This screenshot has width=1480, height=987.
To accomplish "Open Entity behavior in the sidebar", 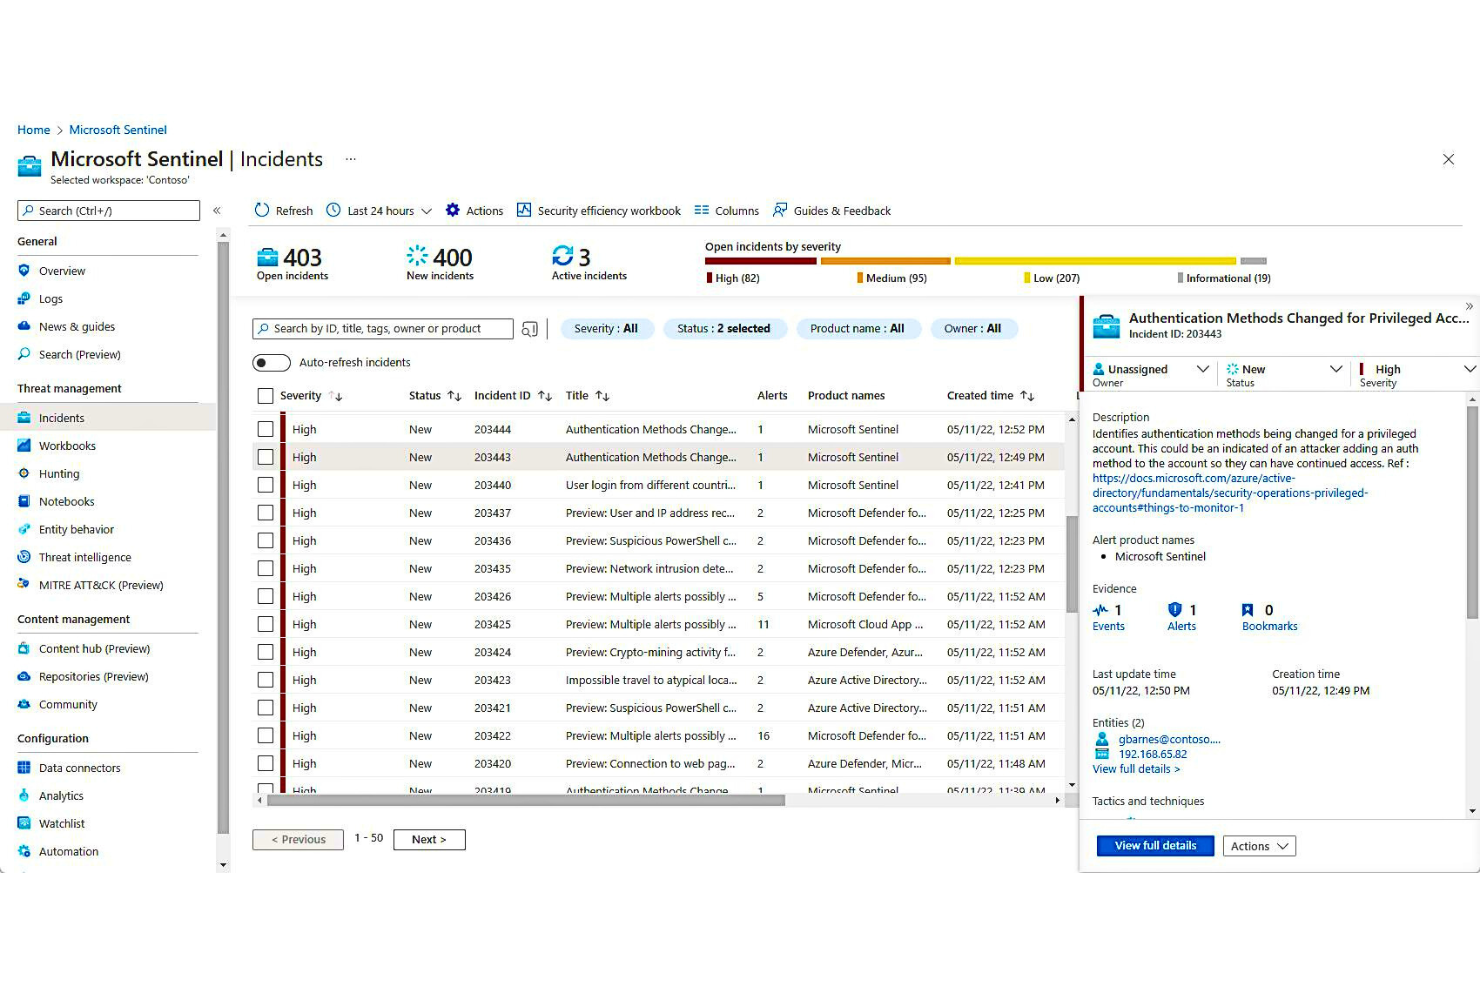I will (76, 530).
